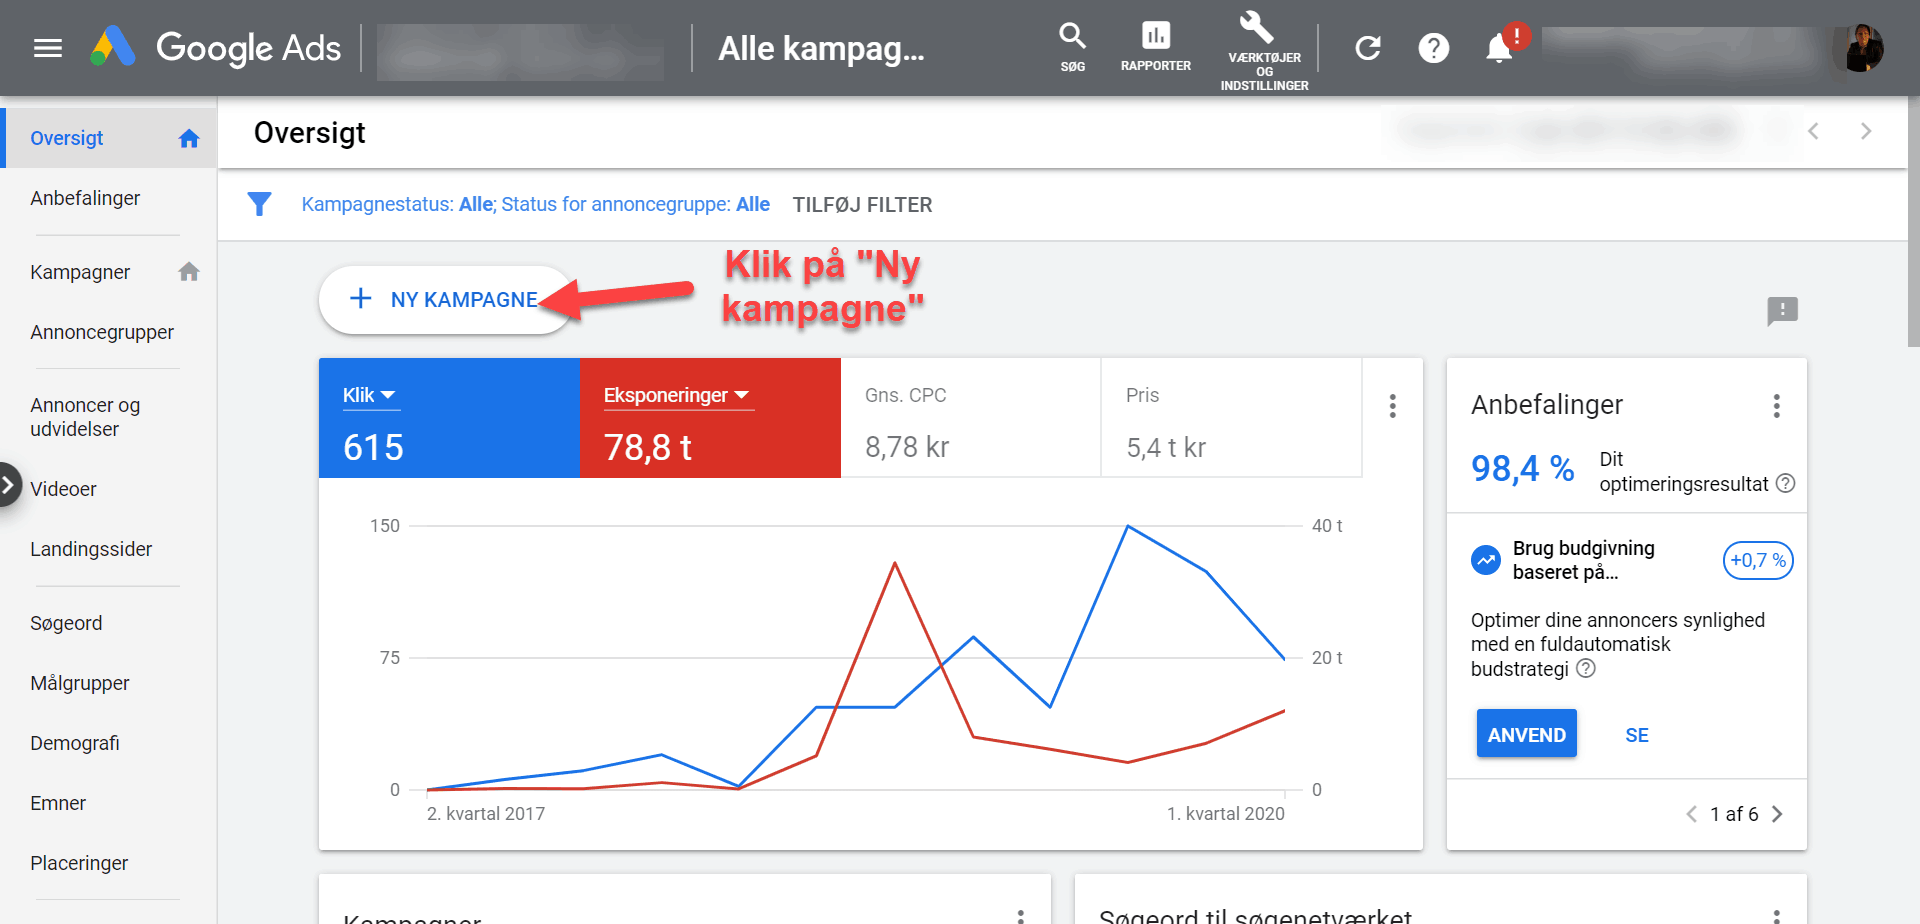Open the user profile avatar

(x=1861, y=48)
